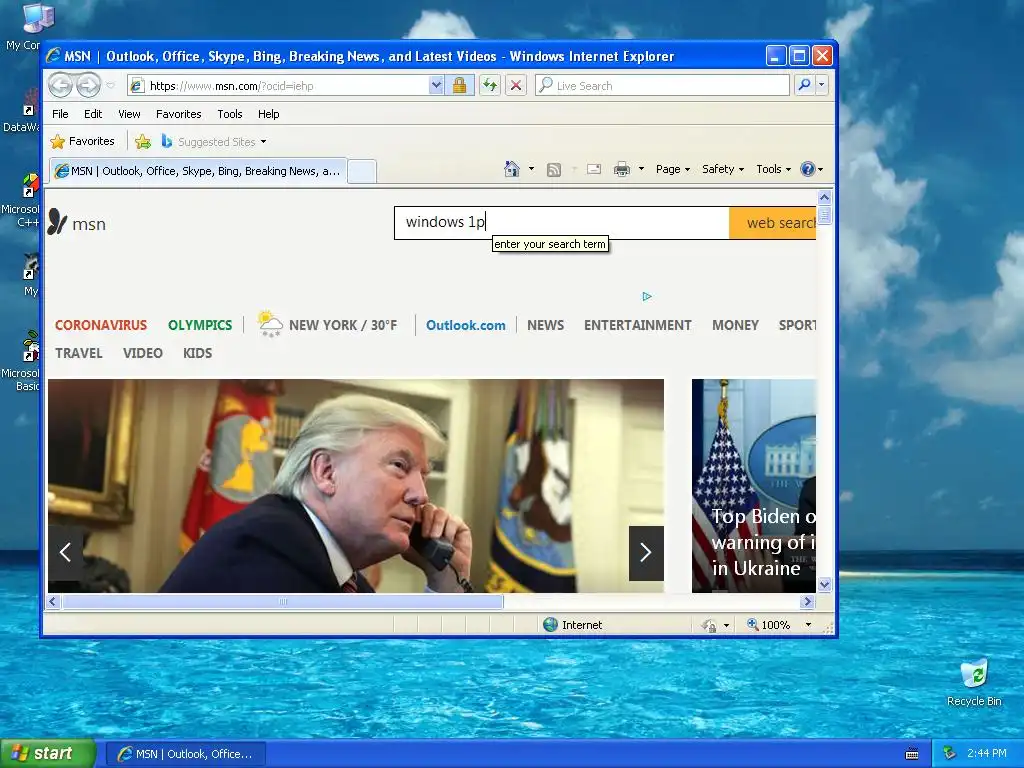
Task: Click horizontal scrollbar right arrow
Action: (808, 601)
